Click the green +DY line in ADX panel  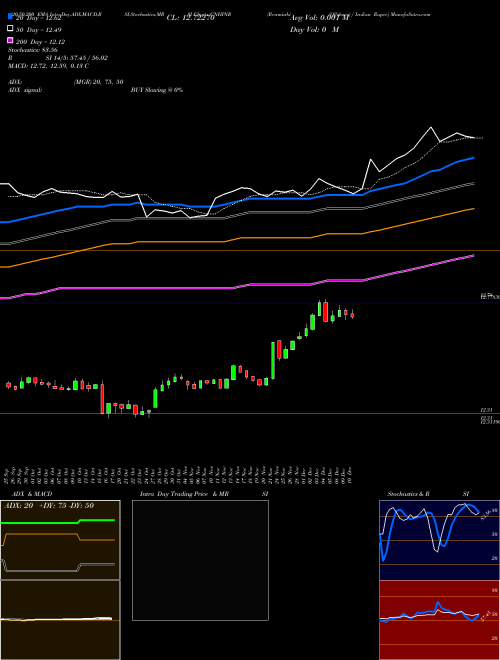(58, 522)
